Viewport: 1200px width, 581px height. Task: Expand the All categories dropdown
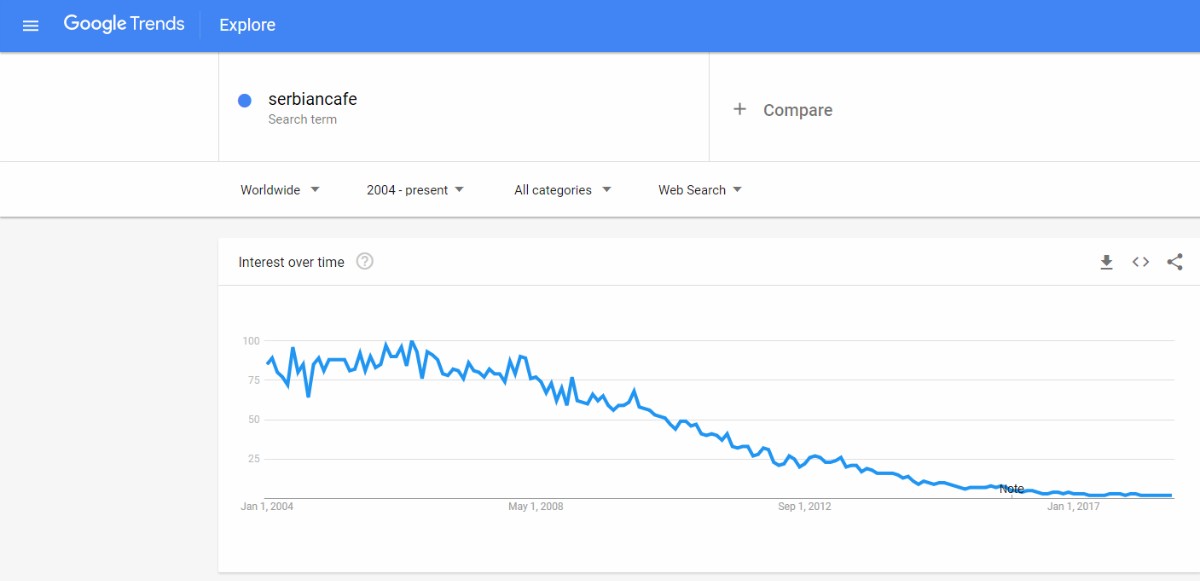[562, 190]
